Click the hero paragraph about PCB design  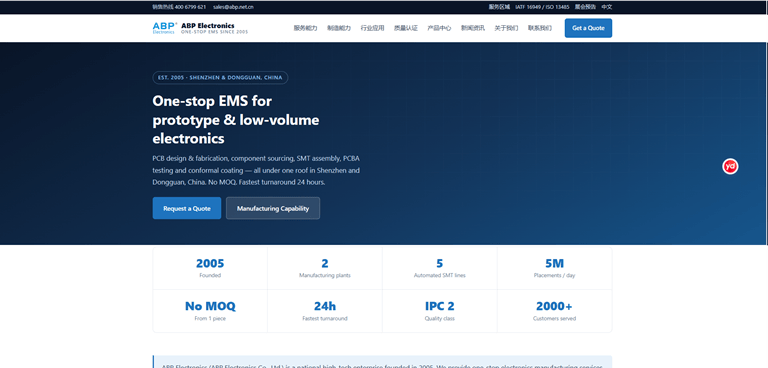pos(256,171)
